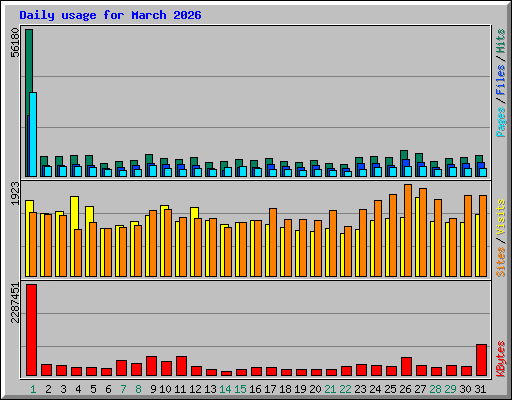Click the 'Visits' legend label
512x400 pixels.
pyautogui.click(x=501, y=217)
